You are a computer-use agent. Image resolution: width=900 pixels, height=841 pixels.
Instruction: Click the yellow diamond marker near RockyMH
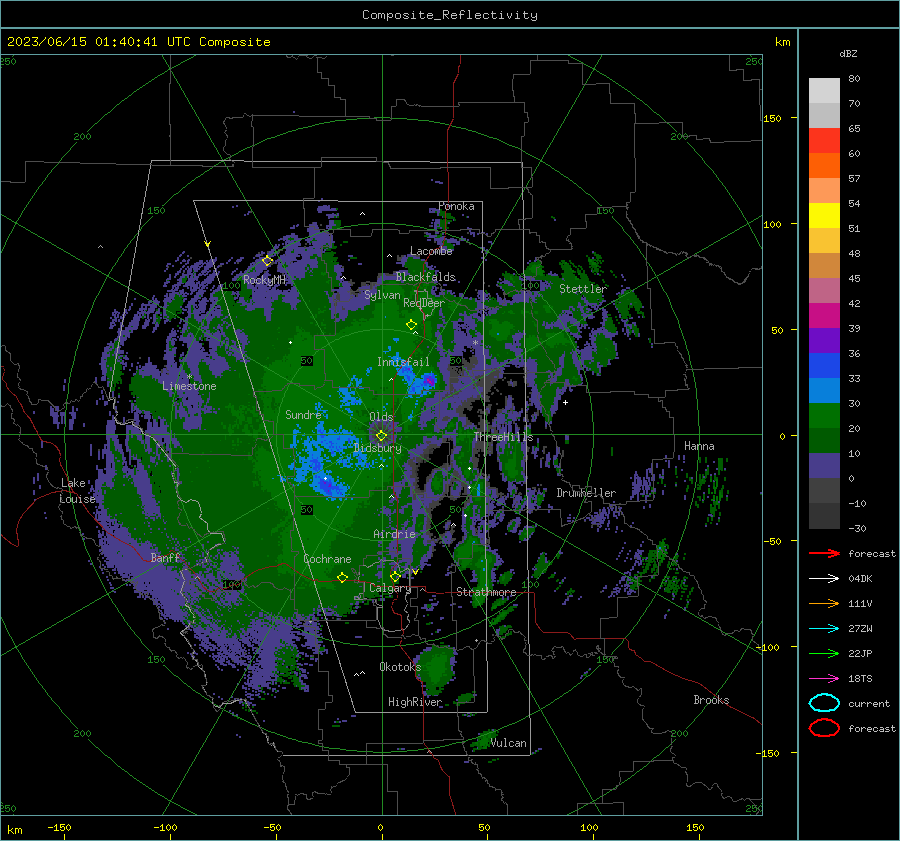tap(267, 261)
